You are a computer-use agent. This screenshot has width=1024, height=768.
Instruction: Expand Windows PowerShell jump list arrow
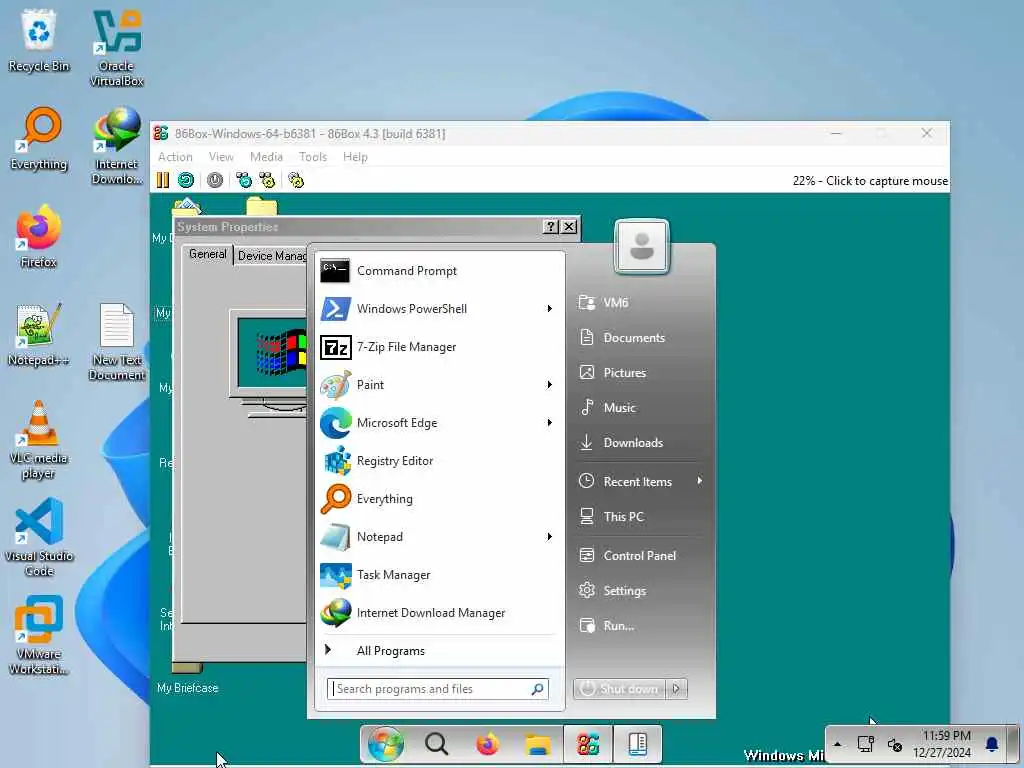pyautogui.click(x=550, y=309)
